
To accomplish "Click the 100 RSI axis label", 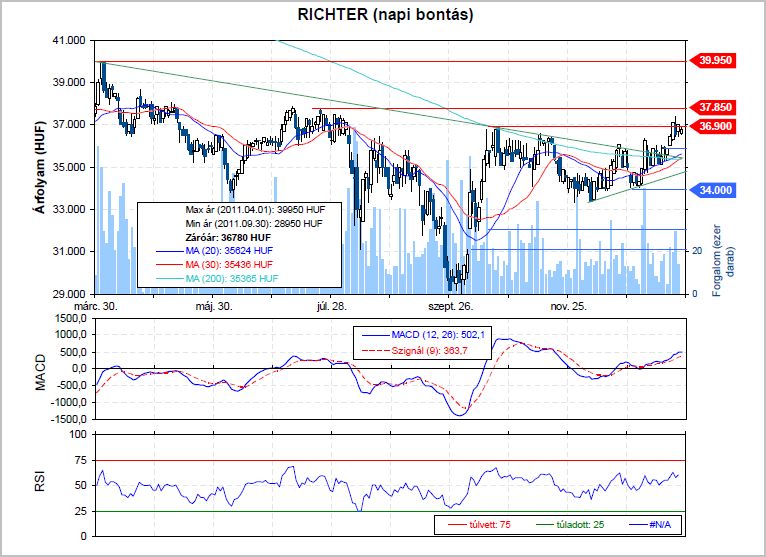I will click(79, 434).
